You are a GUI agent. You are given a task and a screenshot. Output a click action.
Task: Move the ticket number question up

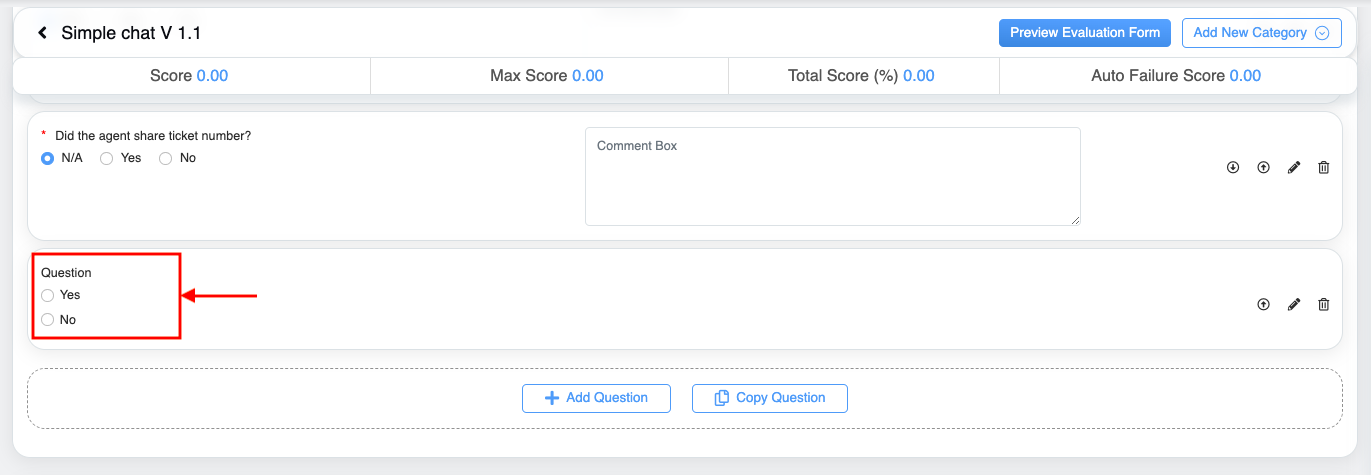pyautogui.click(x=1263, y=168)
